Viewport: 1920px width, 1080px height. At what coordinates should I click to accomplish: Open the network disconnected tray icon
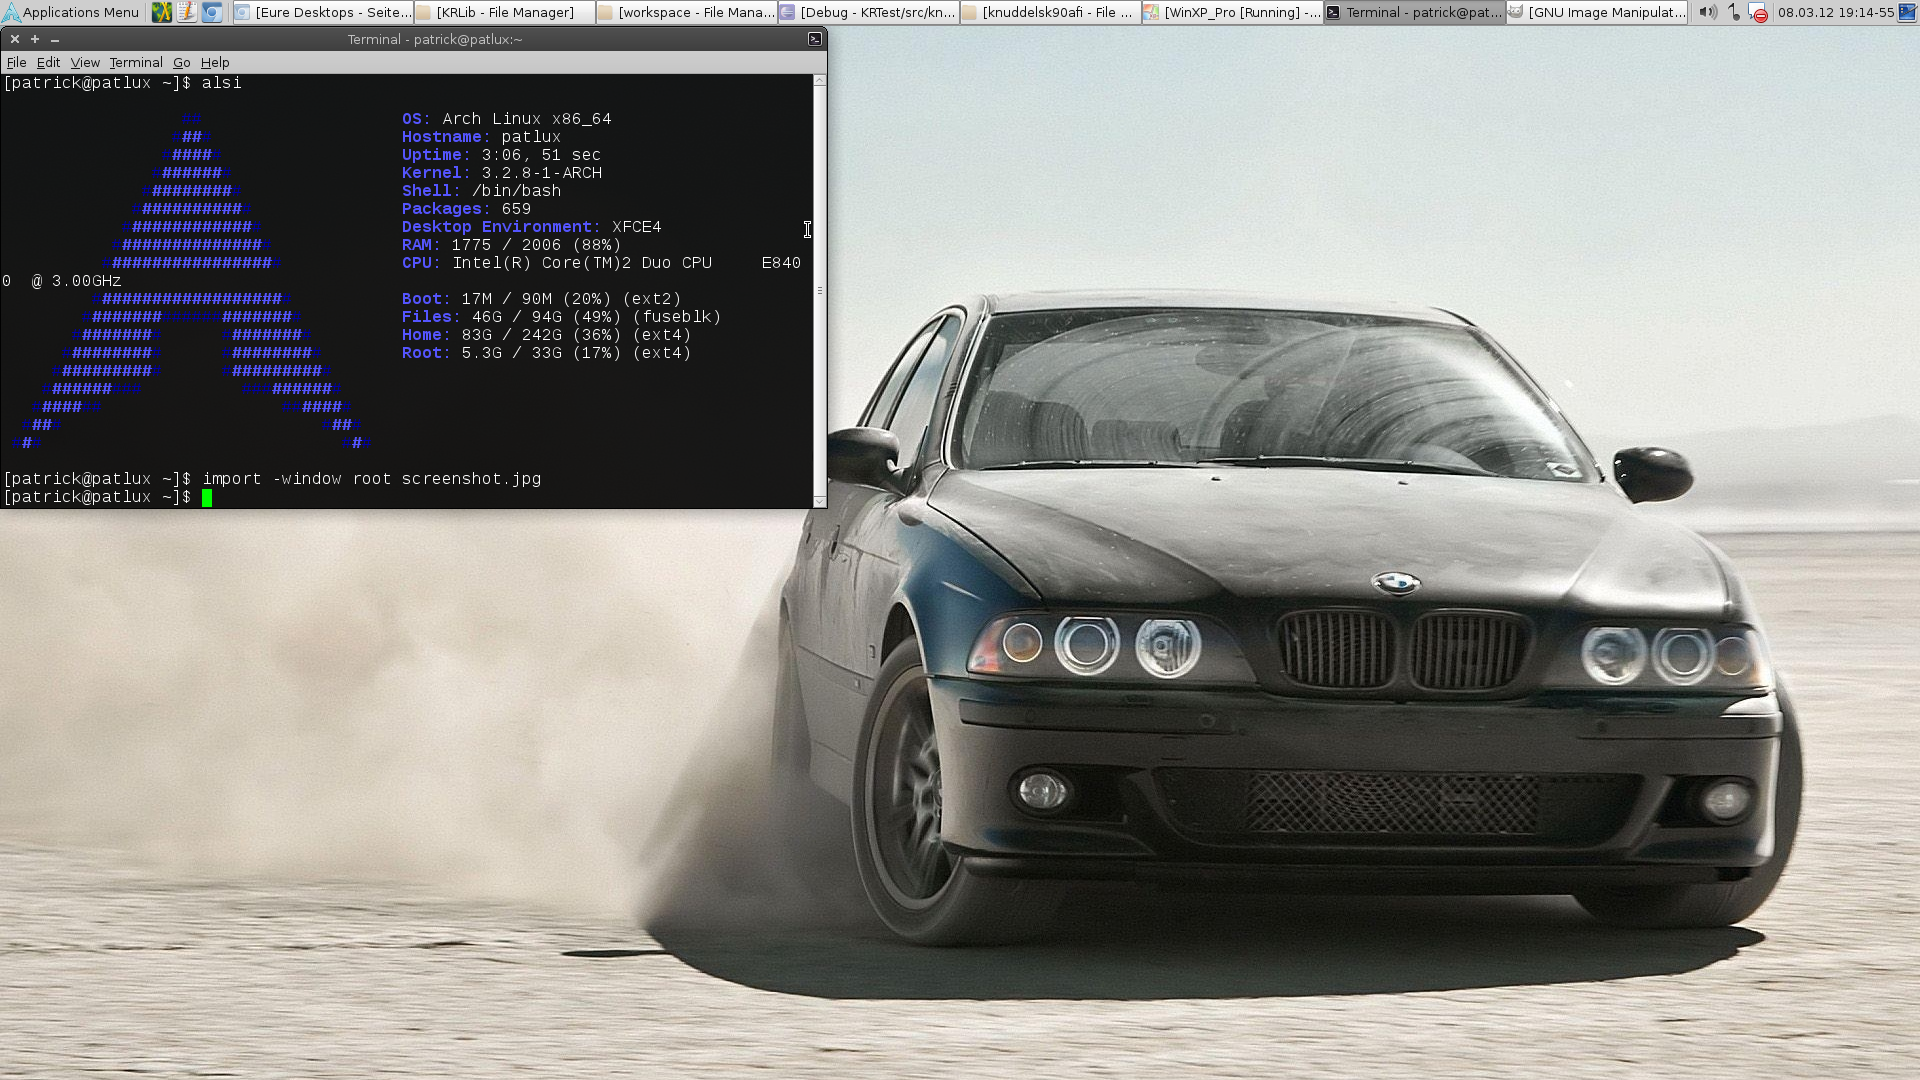1758,12
